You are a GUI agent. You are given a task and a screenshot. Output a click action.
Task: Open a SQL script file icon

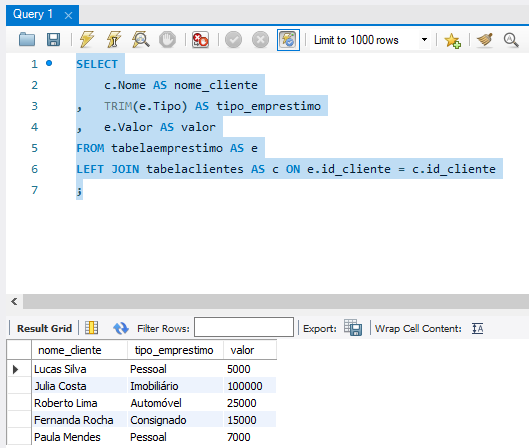click(27, 40)
